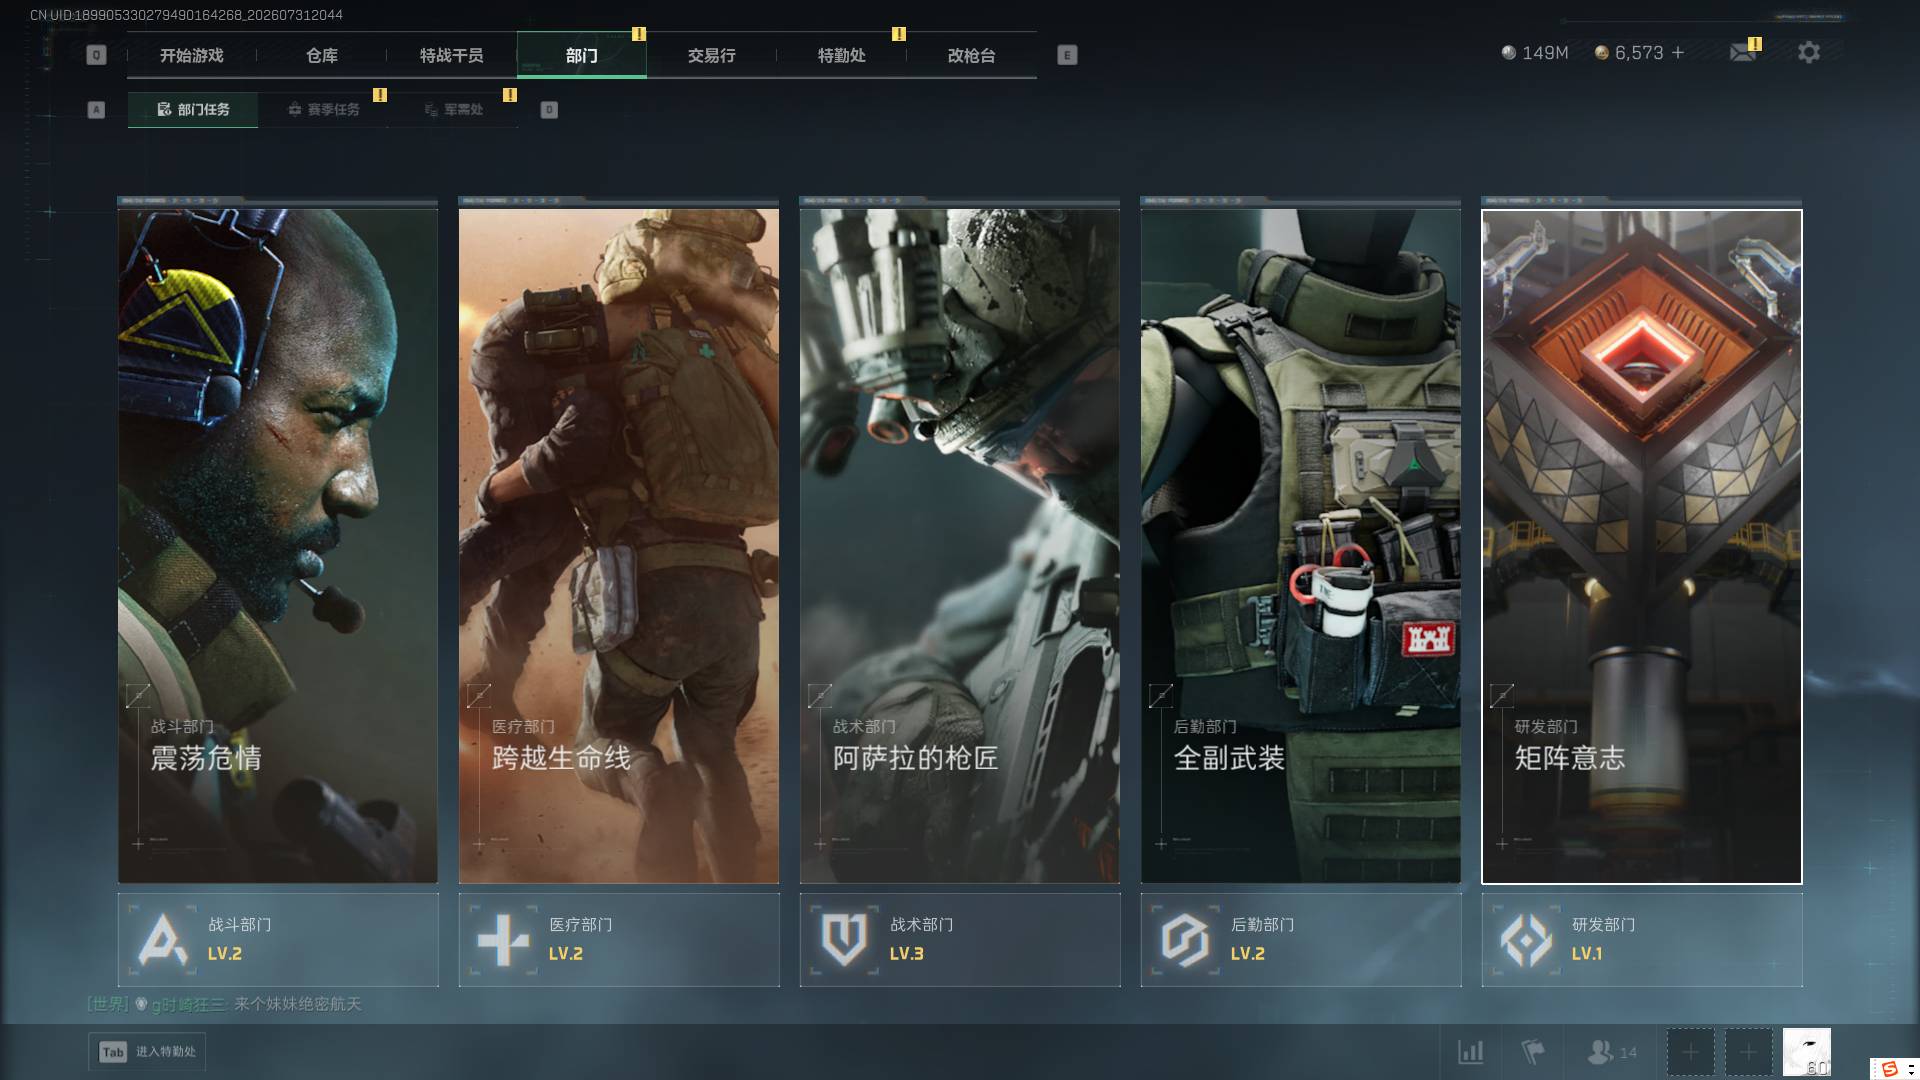Screen dimensions: 1920x1080
Task: Click the first empty squad slot plus
Action: point(1690,1052)
